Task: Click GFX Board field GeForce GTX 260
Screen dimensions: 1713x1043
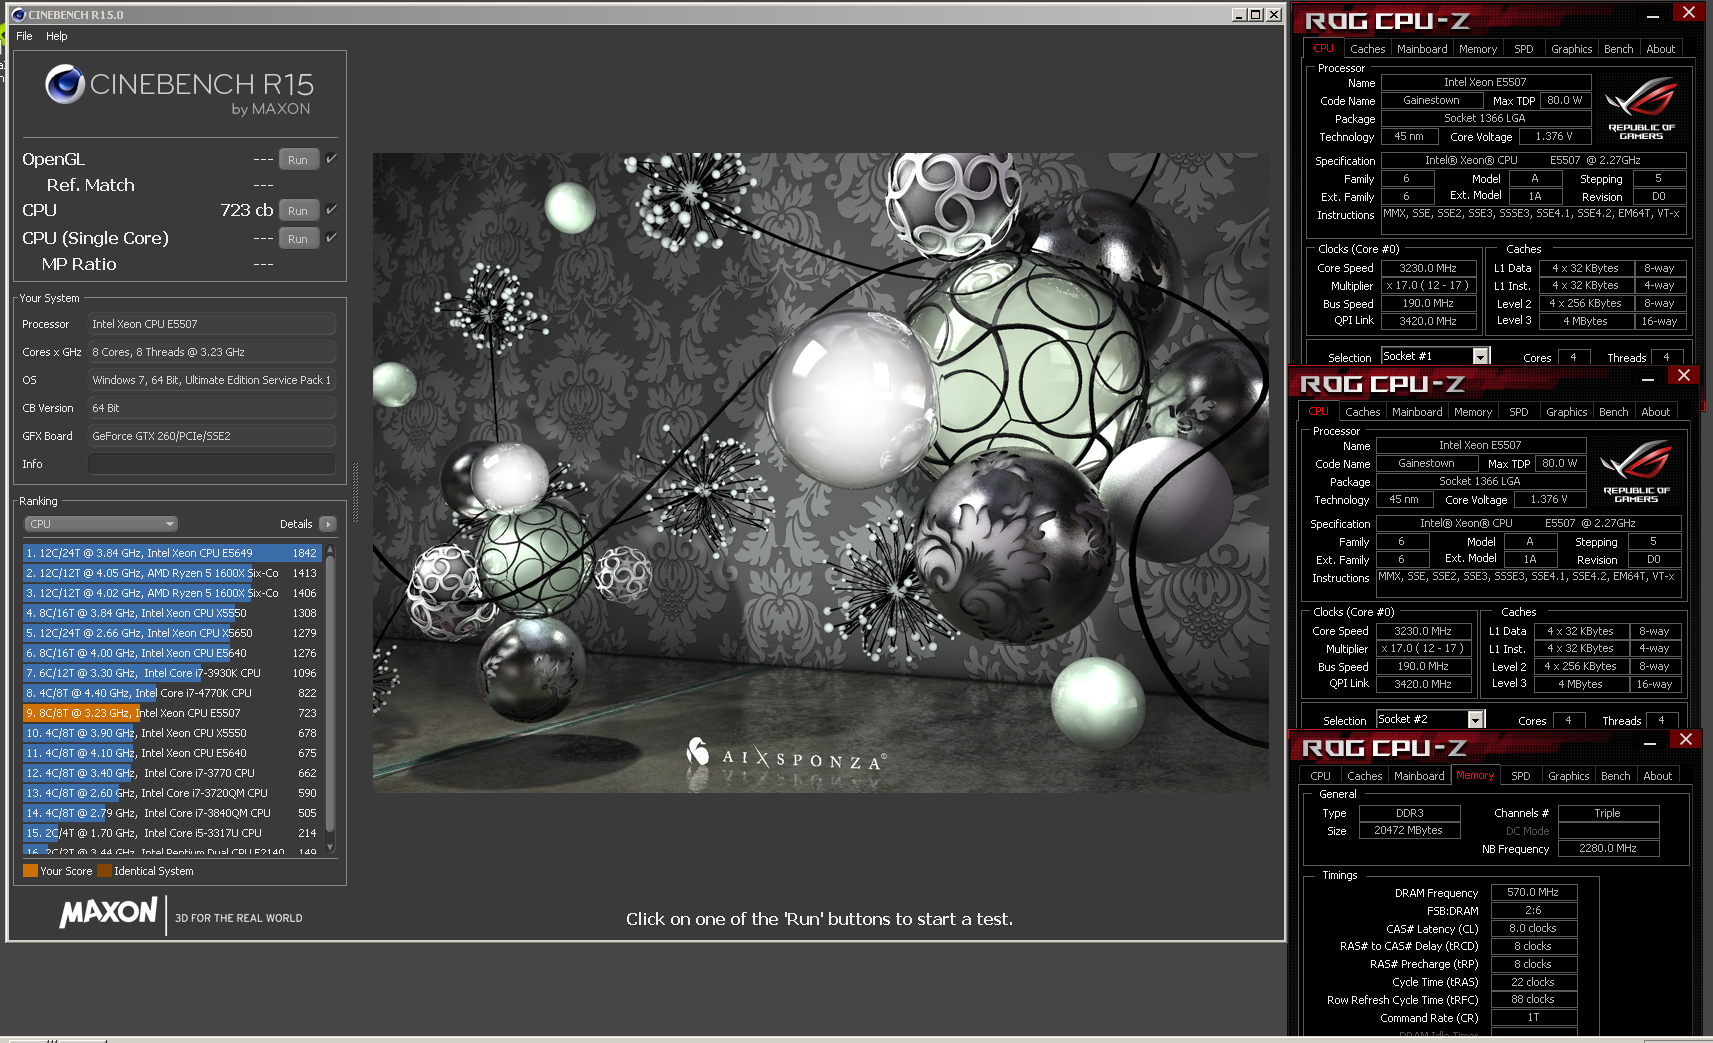Action: tap(212, 436)
